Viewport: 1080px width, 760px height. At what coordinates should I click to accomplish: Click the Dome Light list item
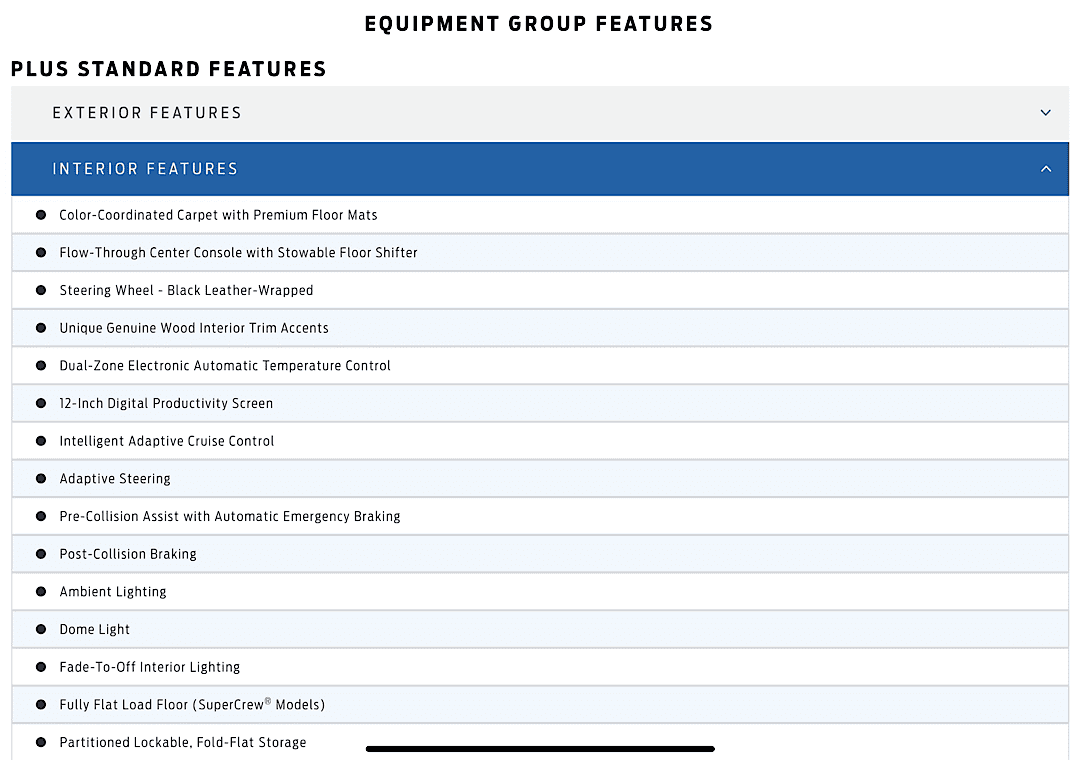click(95, 630)
